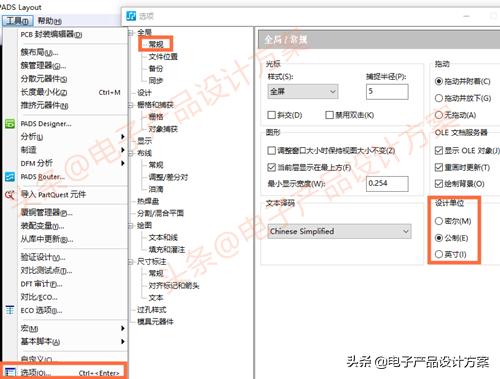Select 同步 in options tree
The image size is (500, 379).
tap(156, 81)
